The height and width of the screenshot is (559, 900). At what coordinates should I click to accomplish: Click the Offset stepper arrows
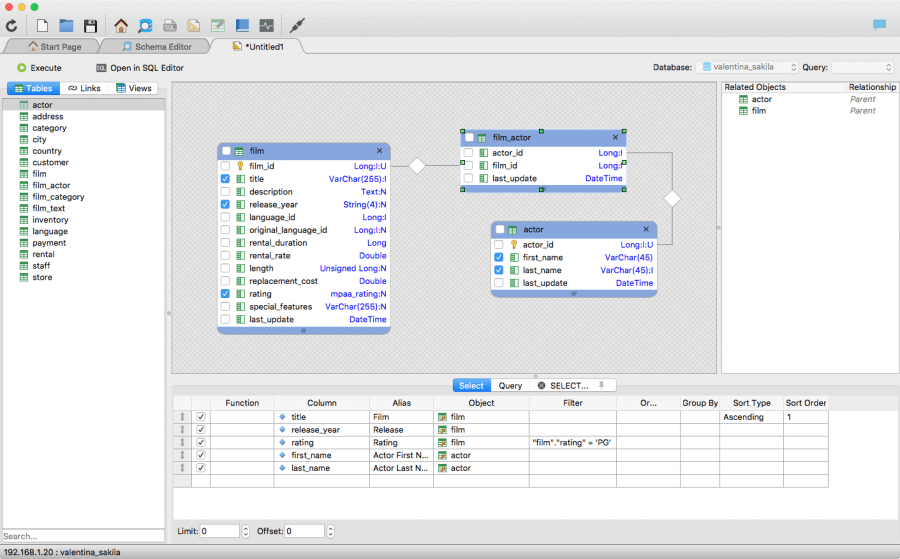(331, 531)
